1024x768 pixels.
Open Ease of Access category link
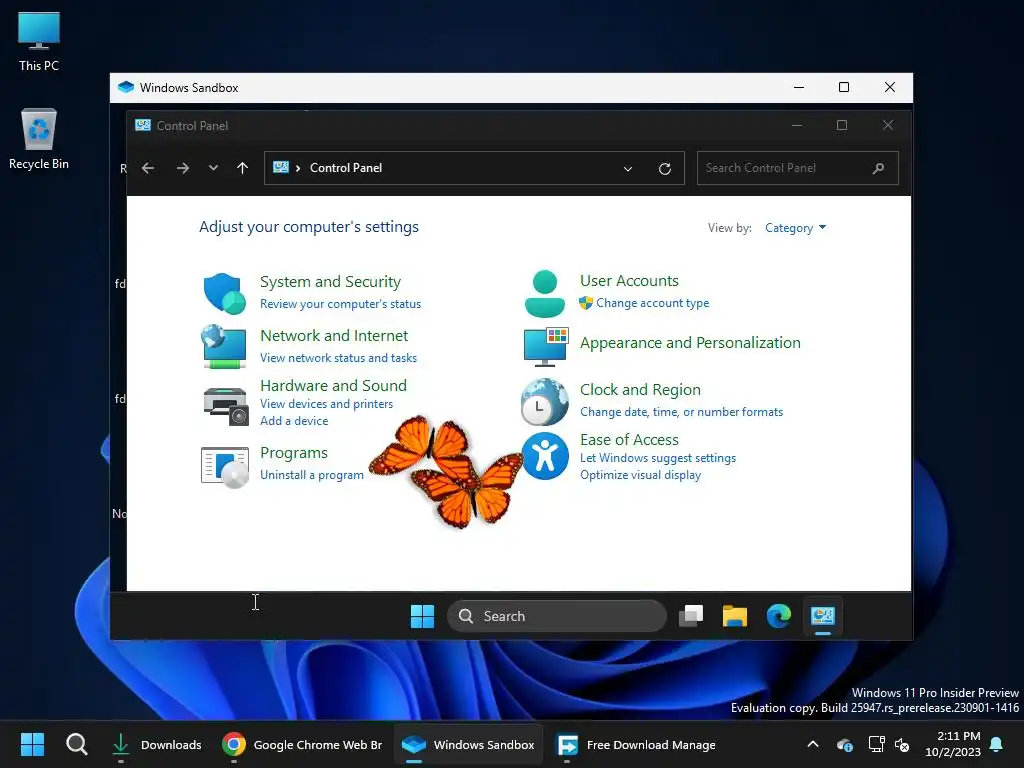coord(629,440)
